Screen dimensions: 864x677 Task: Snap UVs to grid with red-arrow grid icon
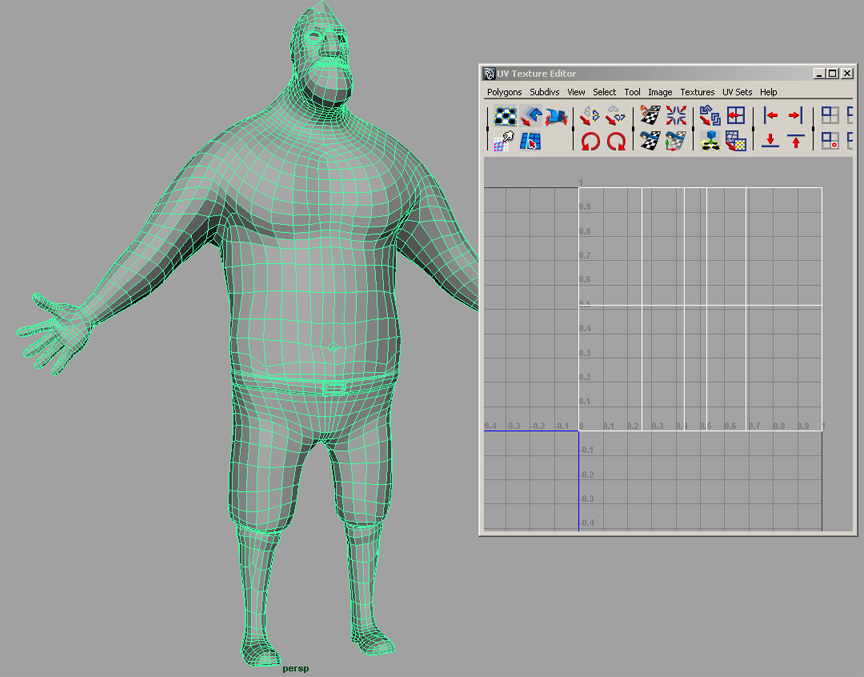[736, 116]
